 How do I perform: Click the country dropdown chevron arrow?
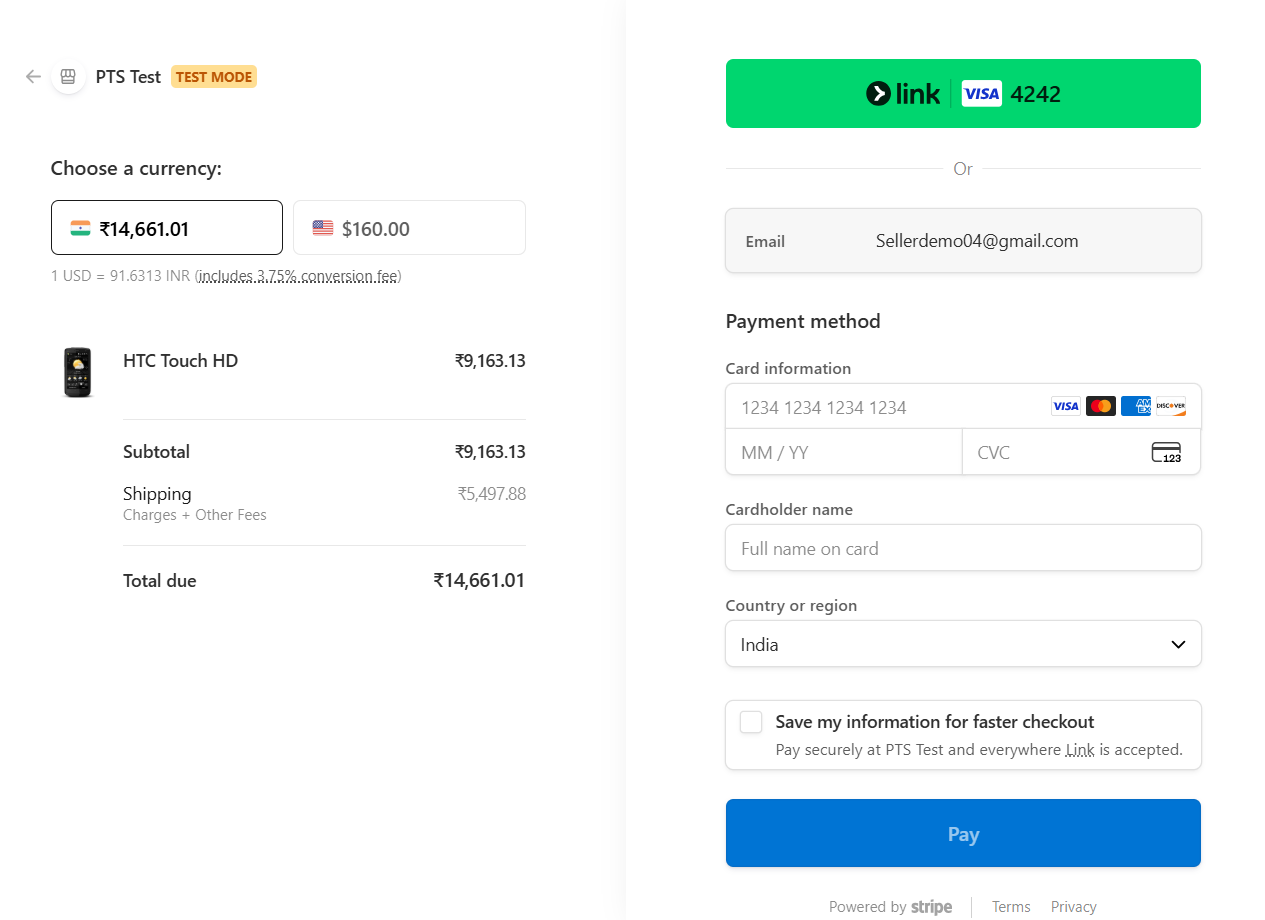1178,645
